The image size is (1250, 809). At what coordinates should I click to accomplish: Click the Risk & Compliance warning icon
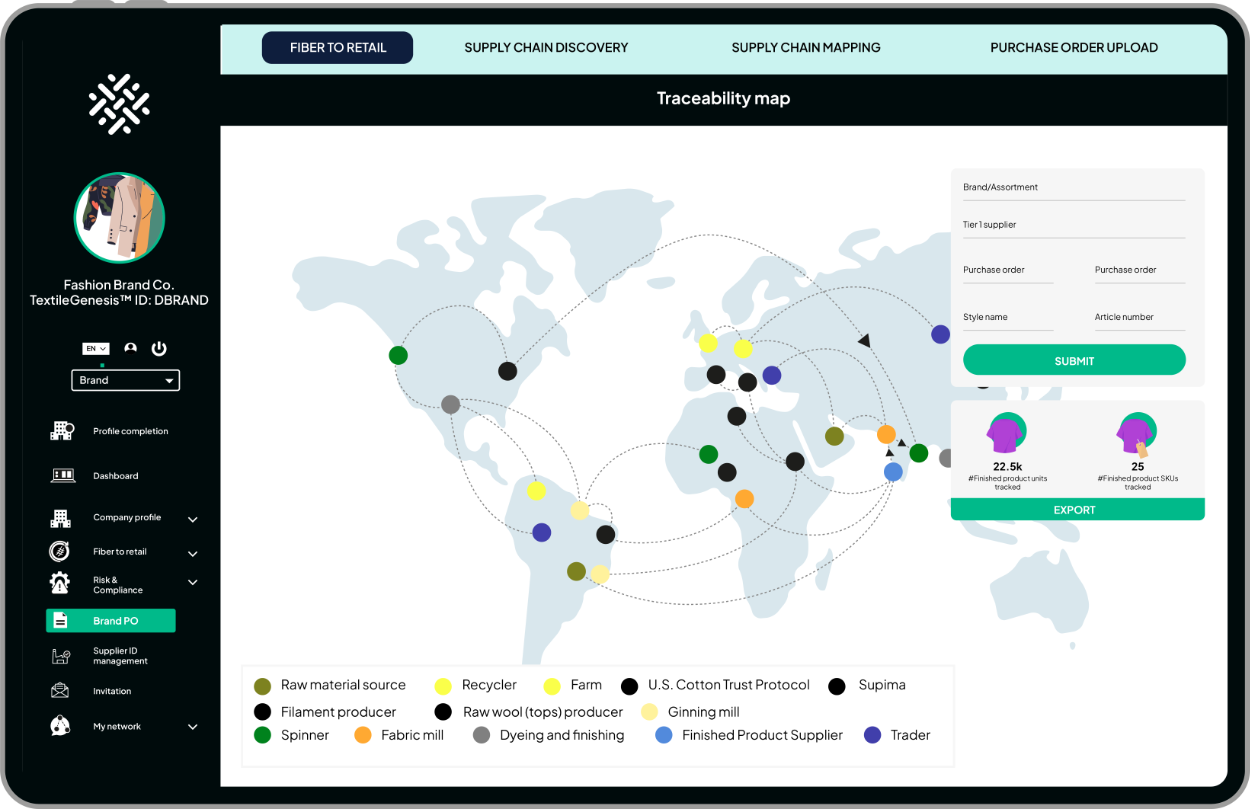60,584
